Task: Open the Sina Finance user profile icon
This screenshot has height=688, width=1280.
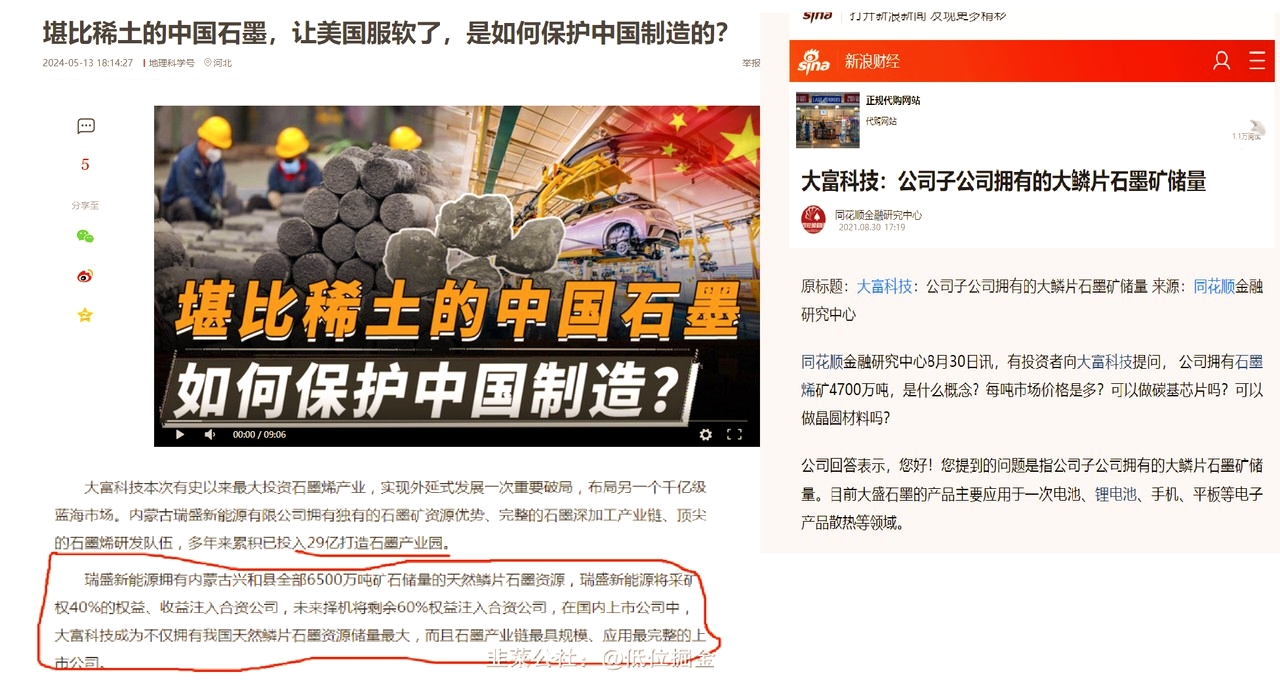Action: point(1221,61)
